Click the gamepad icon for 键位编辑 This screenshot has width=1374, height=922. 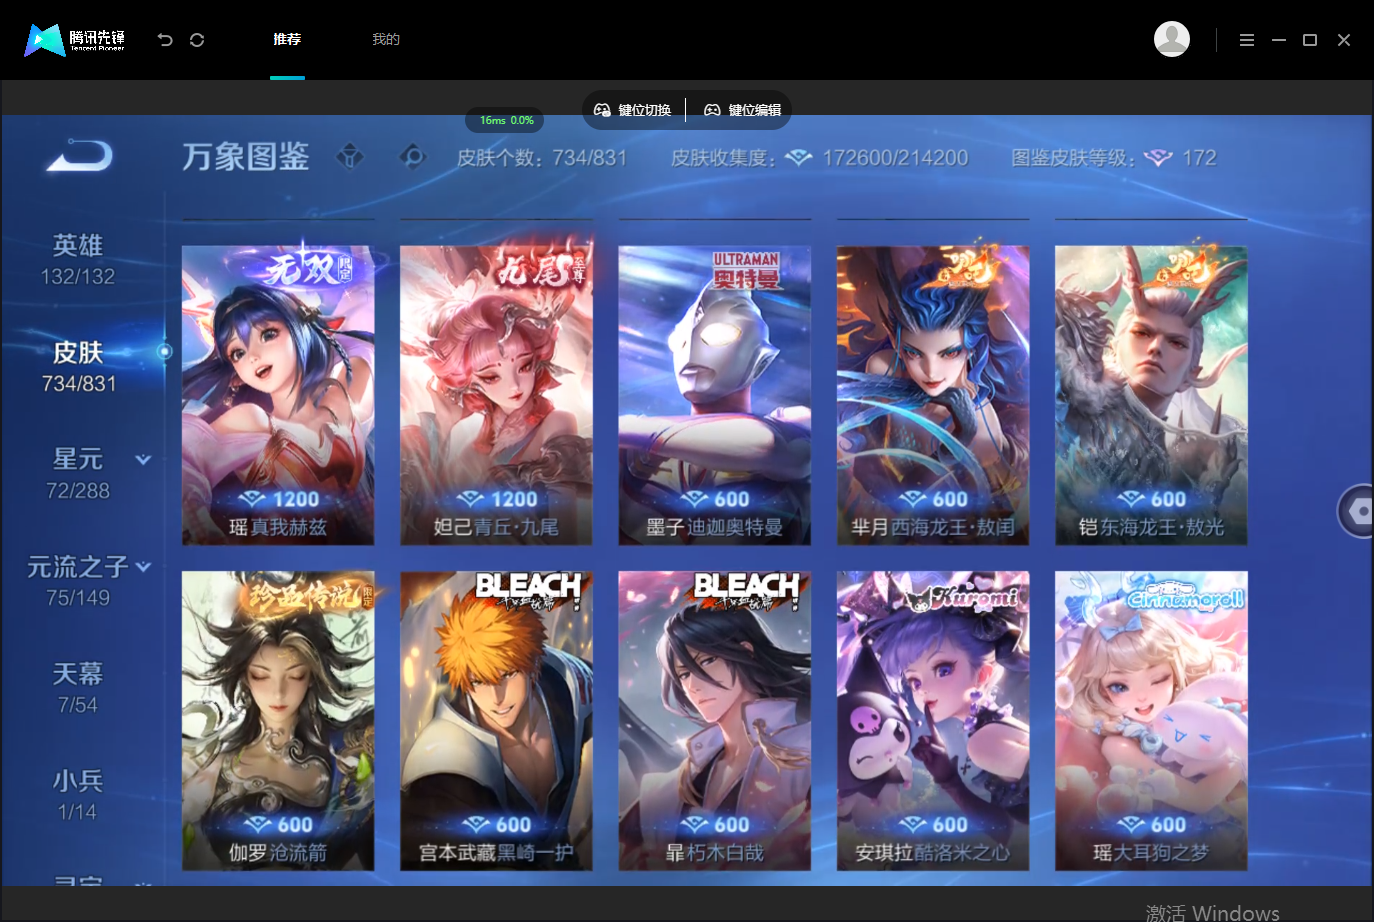[712, 110]
